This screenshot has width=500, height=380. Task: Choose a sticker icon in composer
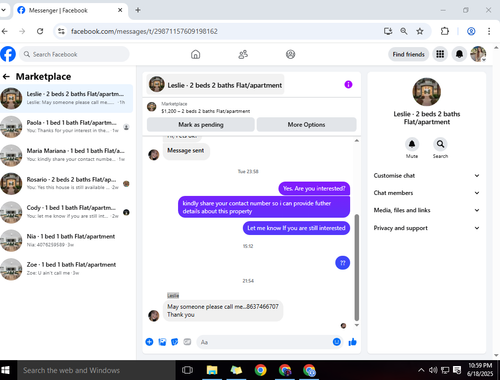[x=175, y=342]
